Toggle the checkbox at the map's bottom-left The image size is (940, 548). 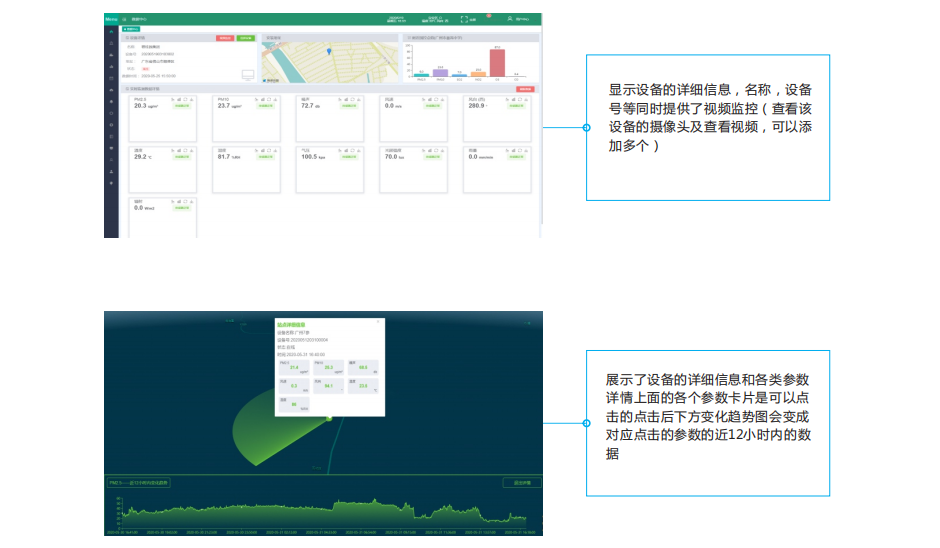[263, 80]
